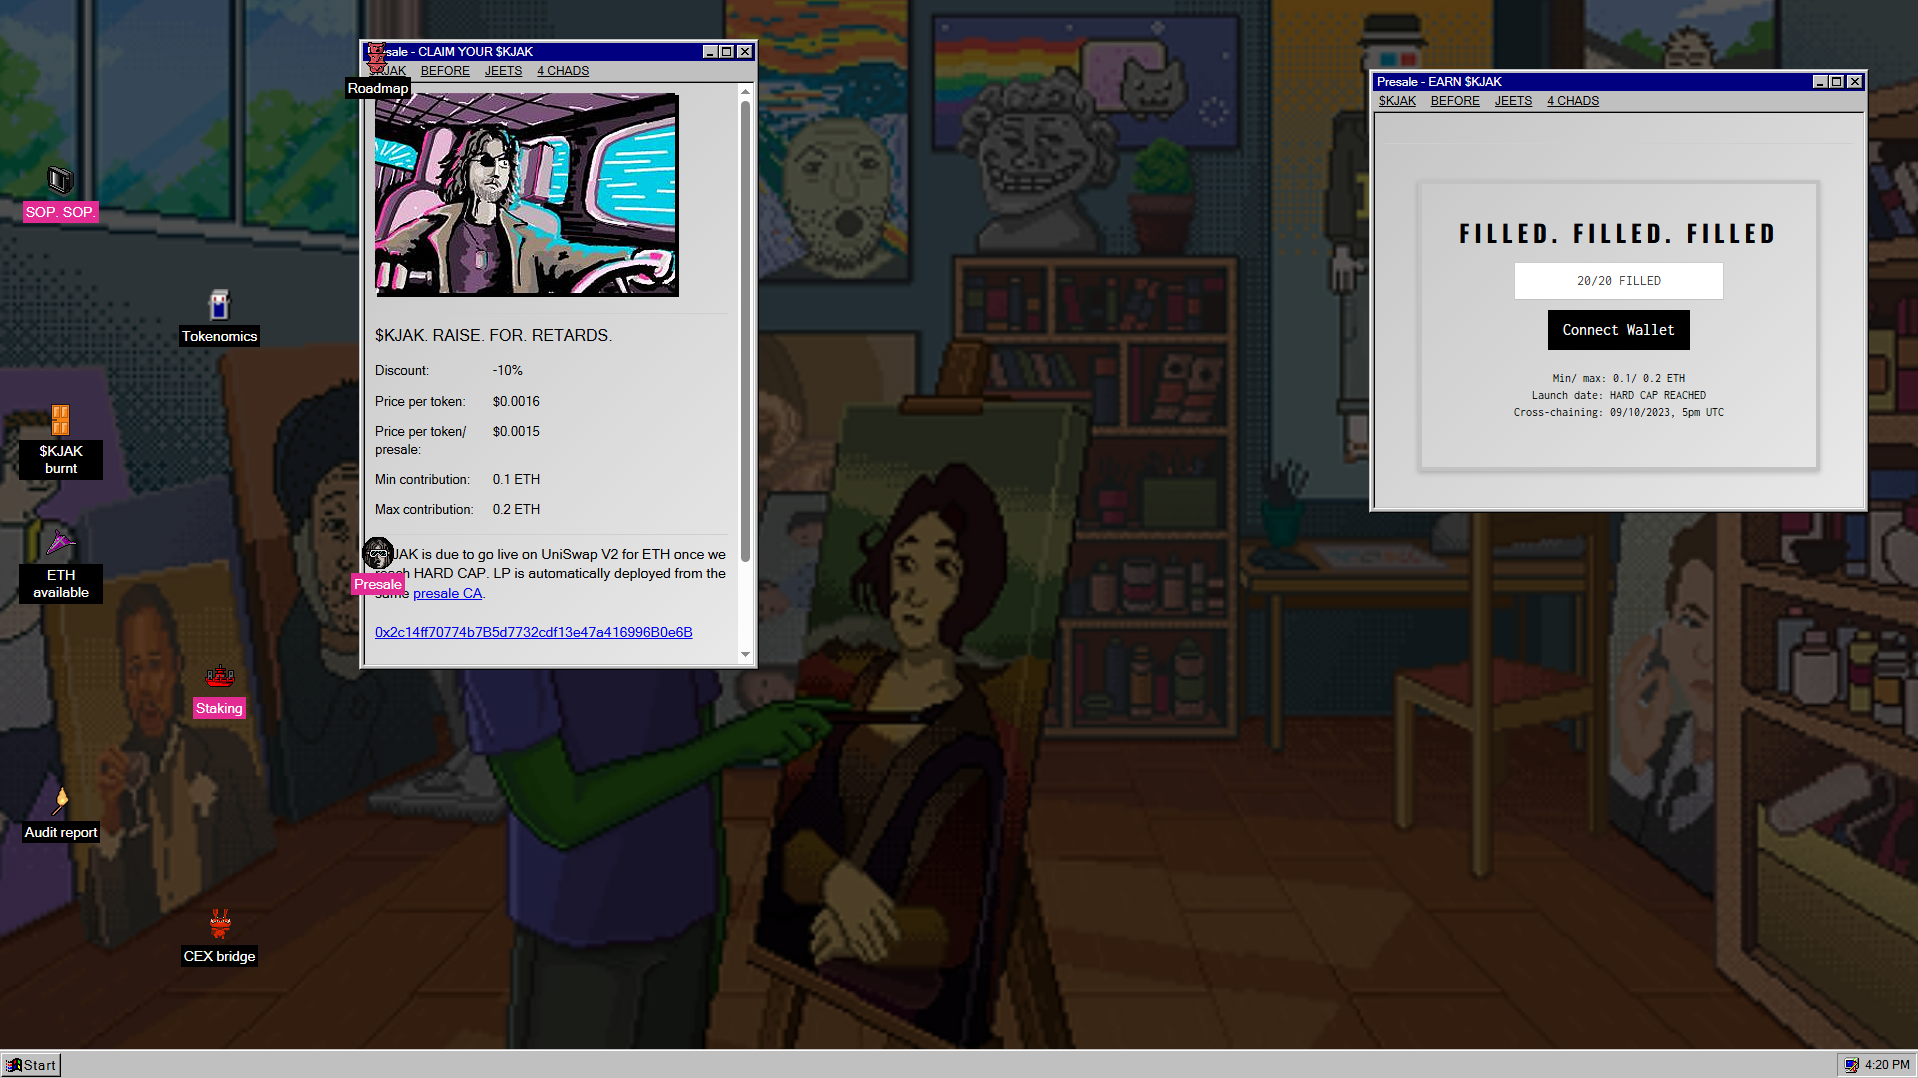Click scroll-down arrow in CLAIM YOUR $KJAK window
This screenshot has width=1918, height=1078.
(x=745, y=655)
